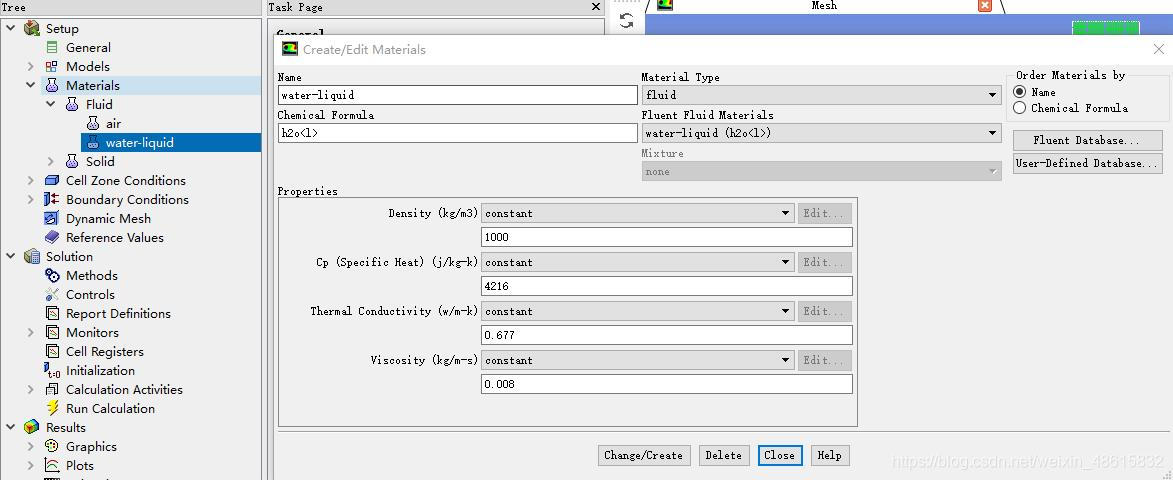Viewport: 1173px width, 480px height.
Task: Click the Report Definitions icon
Action: point(53,313)
